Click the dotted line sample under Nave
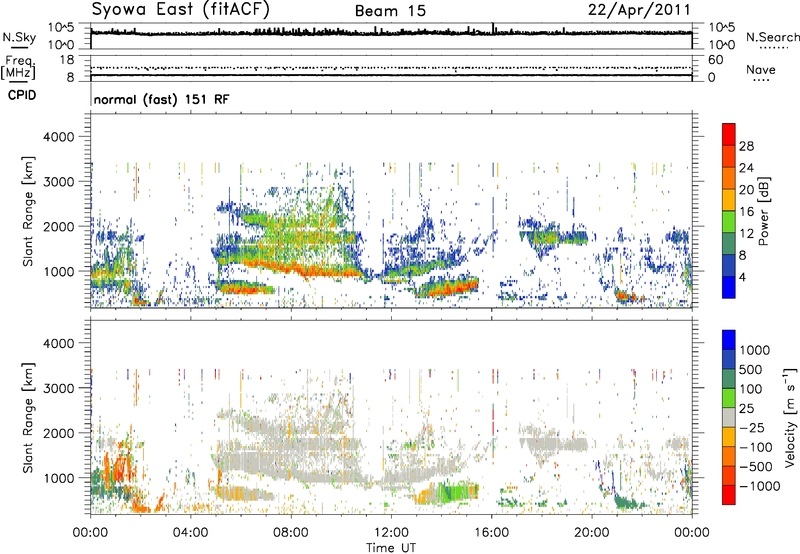 coord(762,81)
